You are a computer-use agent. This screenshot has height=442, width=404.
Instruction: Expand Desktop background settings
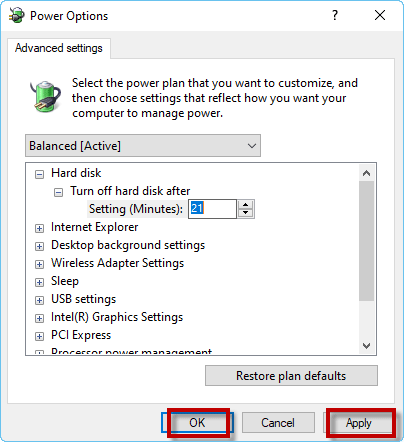point(39,246)
